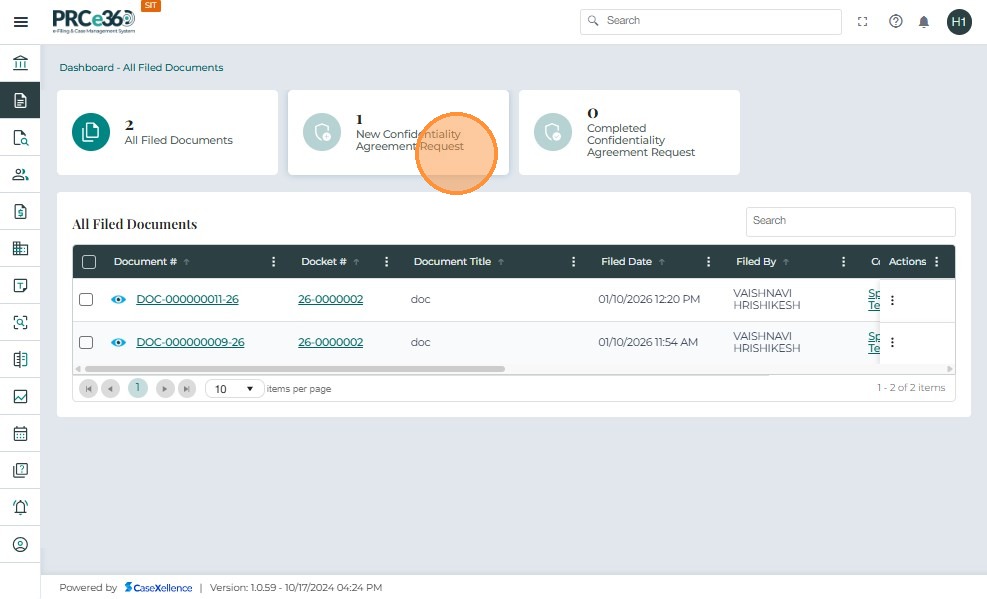The height and width of the screenshot is (599, 987).
Task: Check the DOC-000000009-26 row checkbox
Action: coord(86,342)
